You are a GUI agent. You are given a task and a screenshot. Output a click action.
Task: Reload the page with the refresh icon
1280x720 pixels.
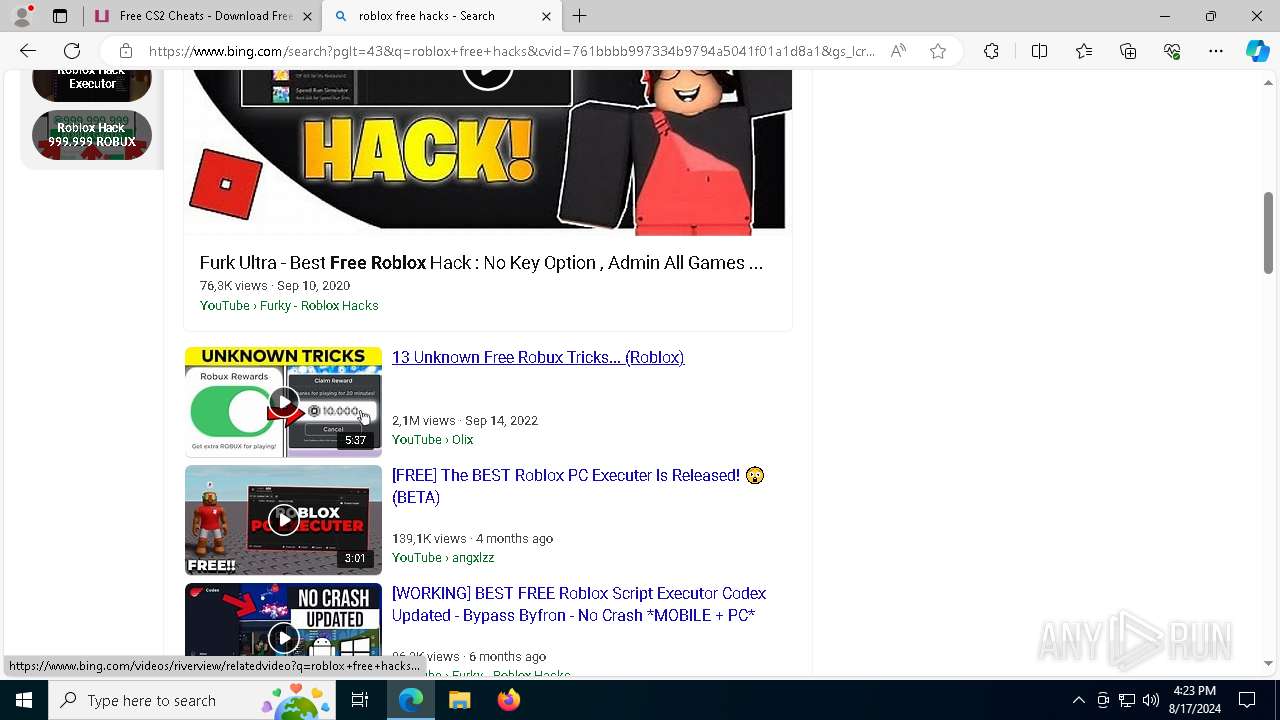pyautogui.click(x=72, y=51)
